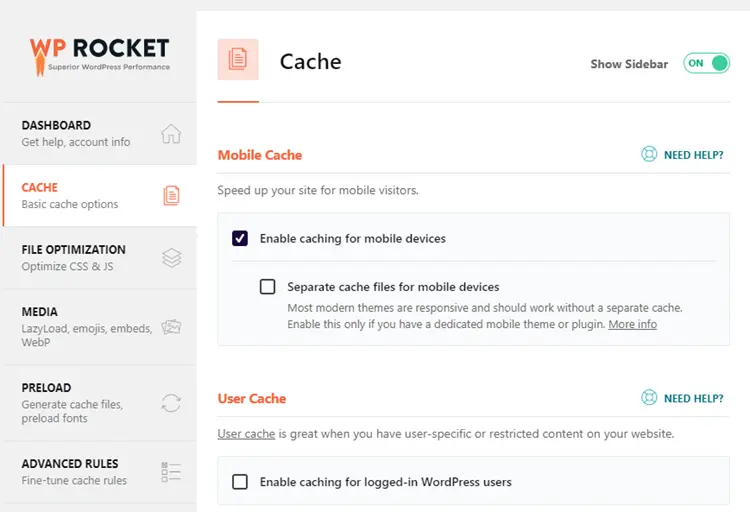The height and width of the screenshot is (512, 750).
Task: Click lifebuoy icon beside Mobile Cache help
Action: click(x=649, y=154)
